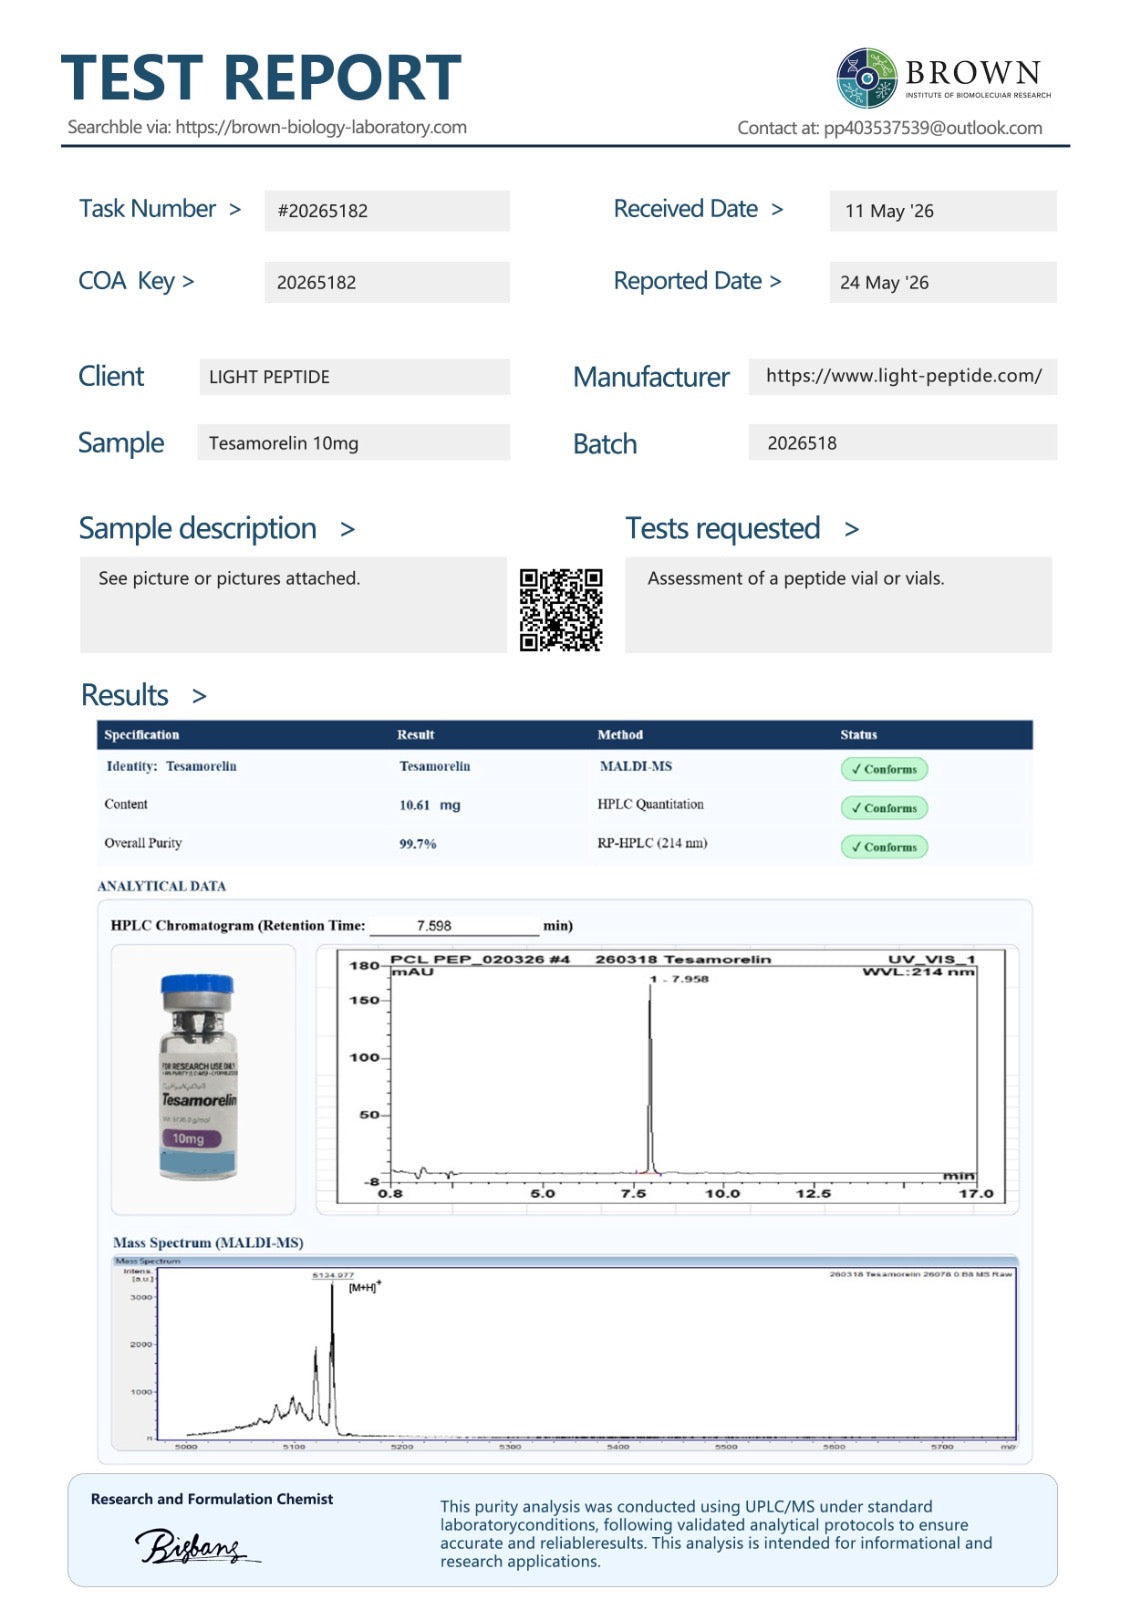The height and width of the screenshot is (1600, 1131).
Task: Click the Brown Institute logo emblem
Action: 867,77
